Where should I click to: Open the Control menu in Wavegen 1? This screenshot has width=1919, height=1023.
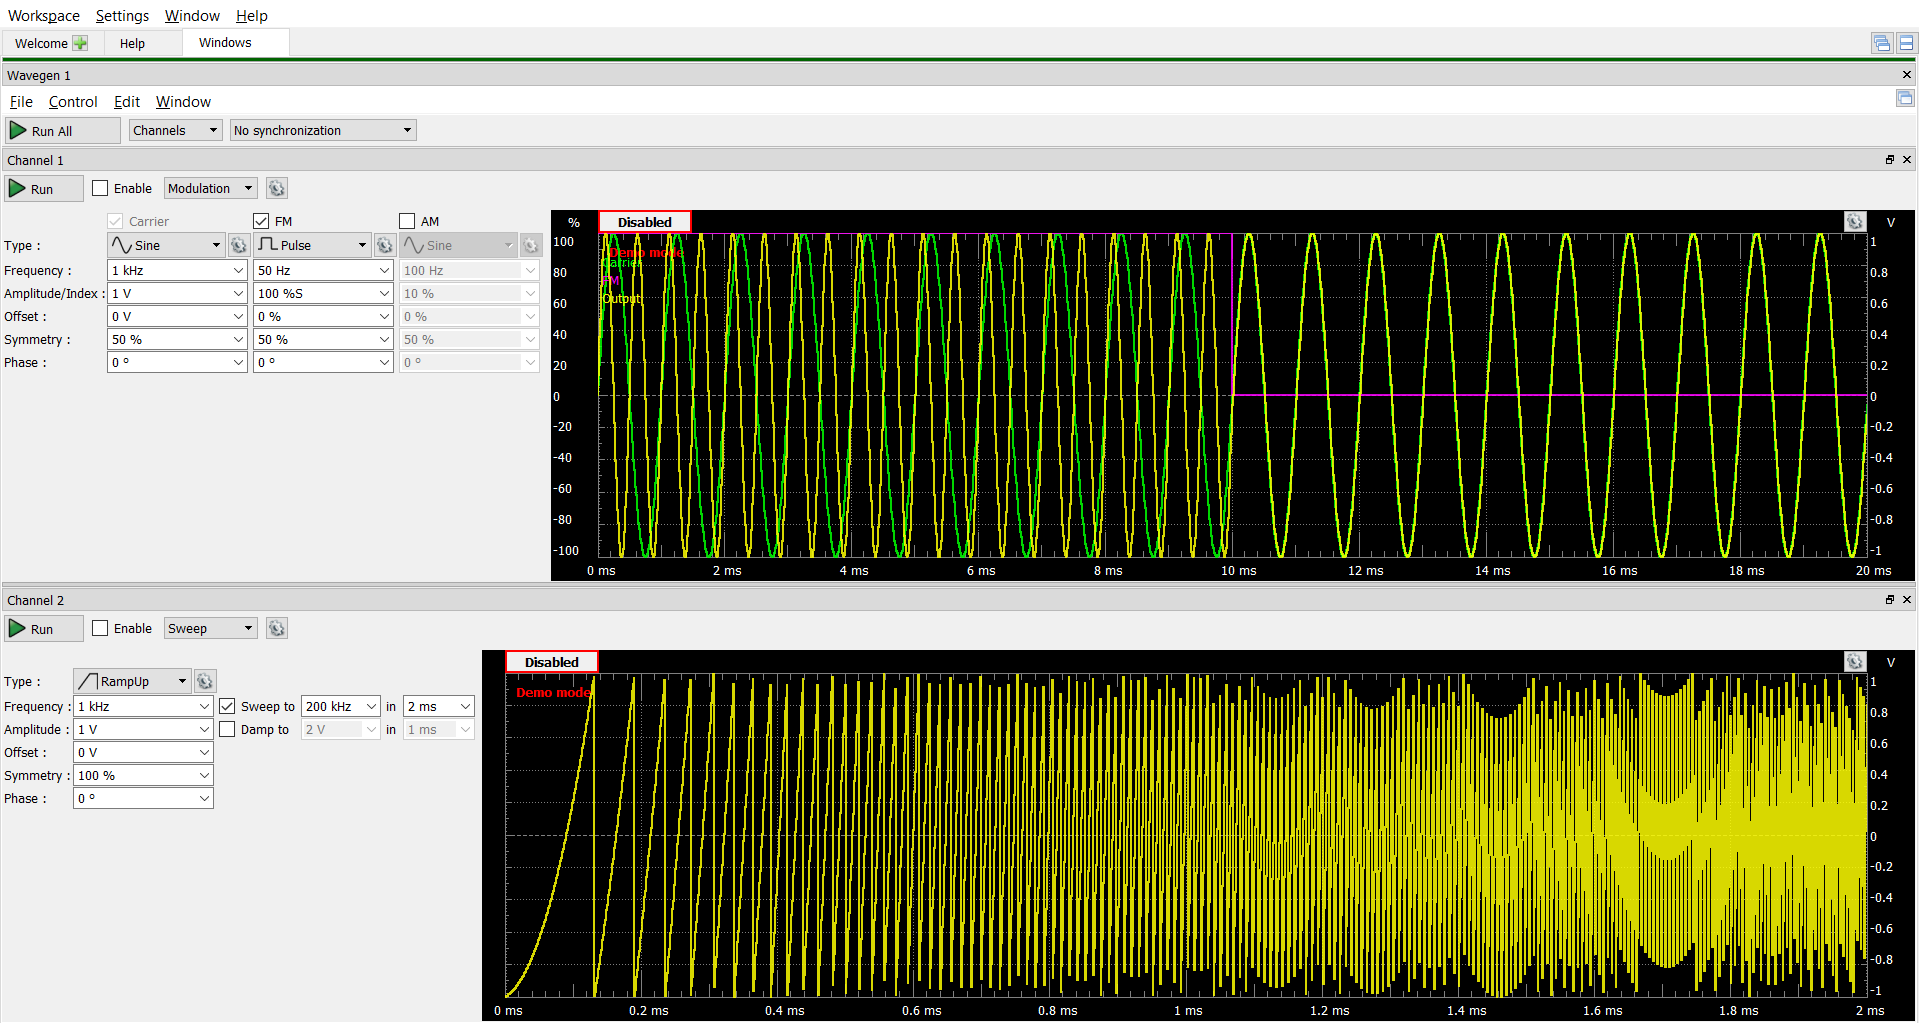click(x=73, y=102)
